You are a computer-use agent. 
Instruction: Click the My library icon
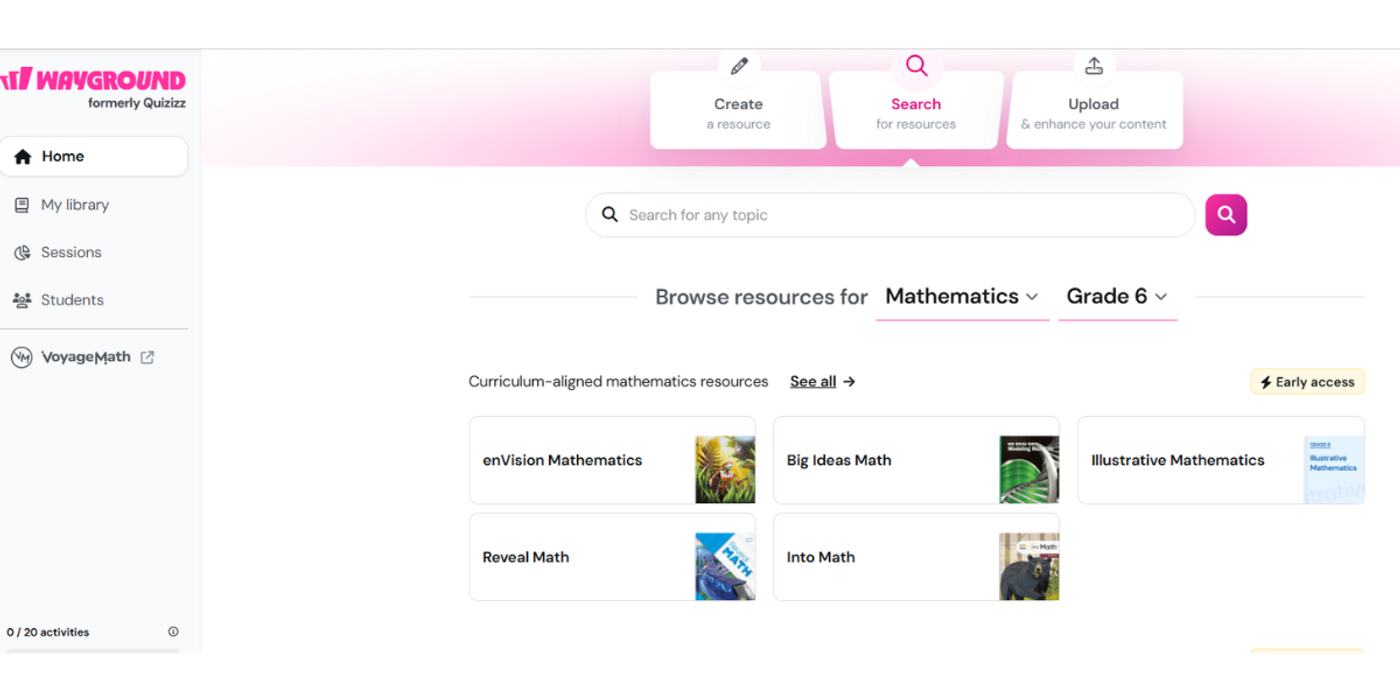tap(22, 204)
